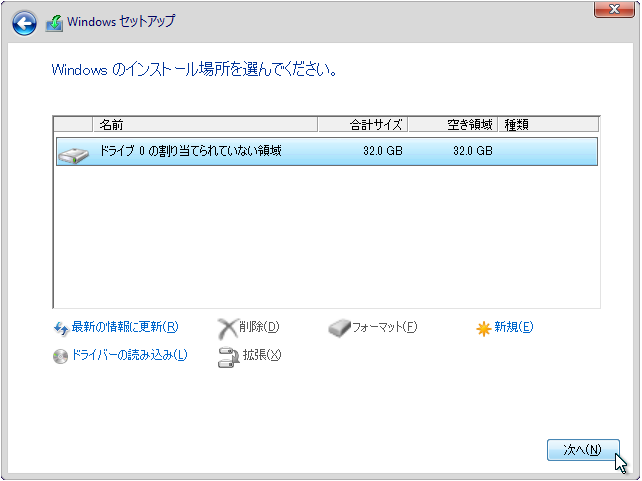
Task: Open ドライバーの読み込み(L) link
Action: click(x=129, y=355)
